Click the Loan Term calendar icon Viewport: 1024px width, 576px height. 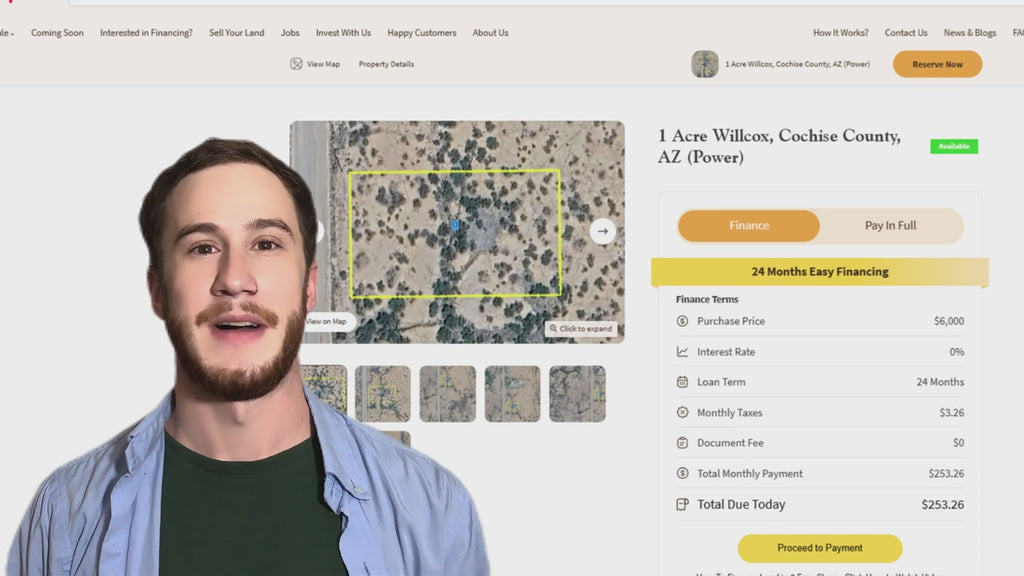click(682, 382)
